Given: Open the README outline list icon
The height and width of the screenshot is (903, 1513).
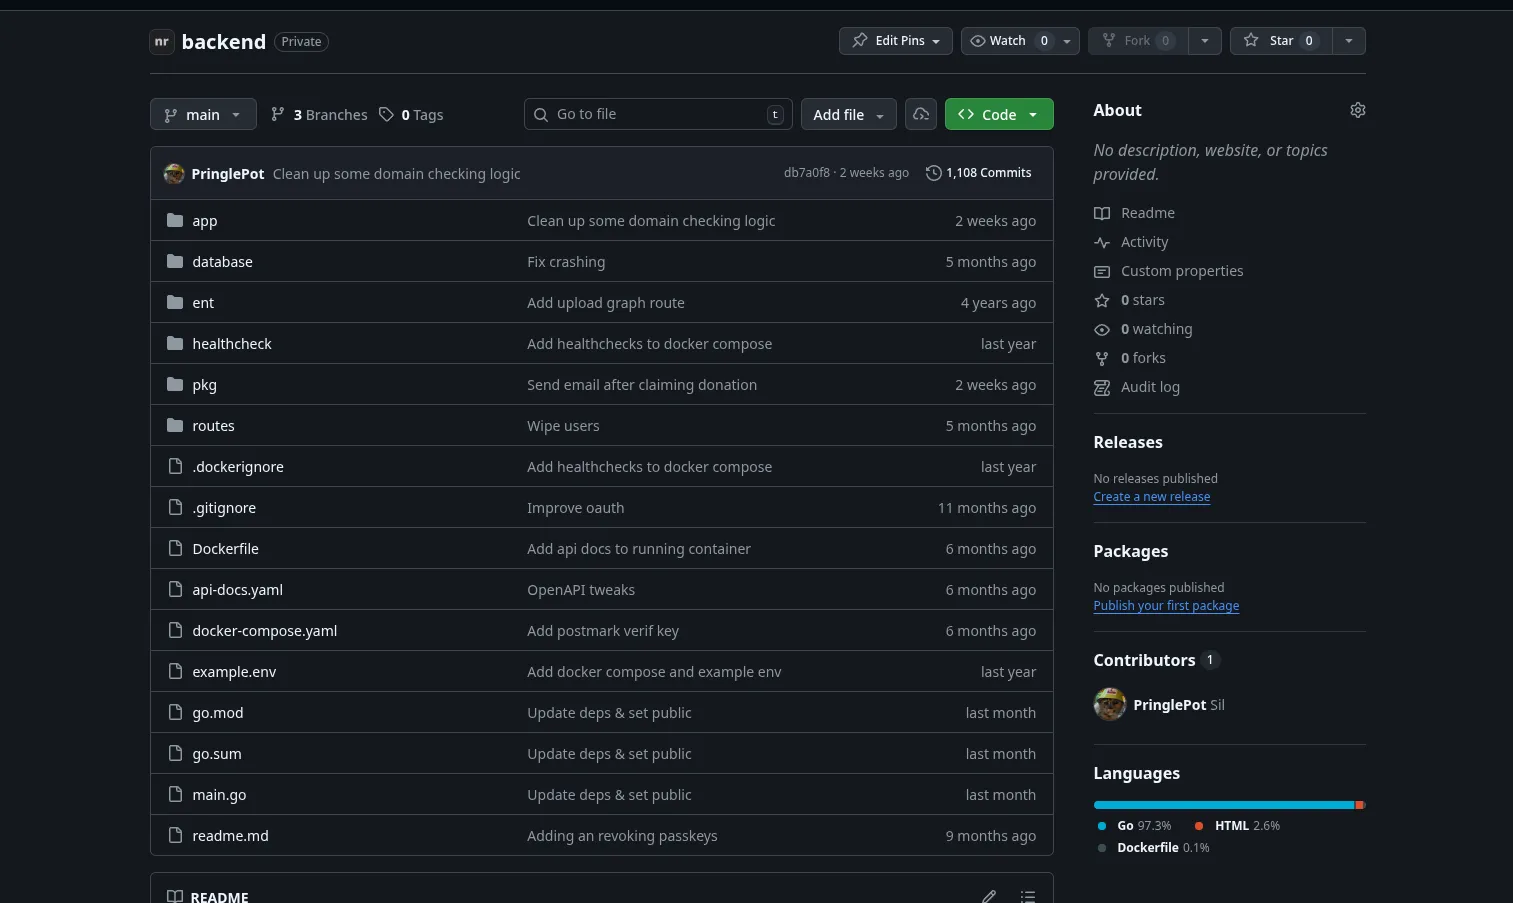Looking at the screenshot, I should tap(1027, 895).
